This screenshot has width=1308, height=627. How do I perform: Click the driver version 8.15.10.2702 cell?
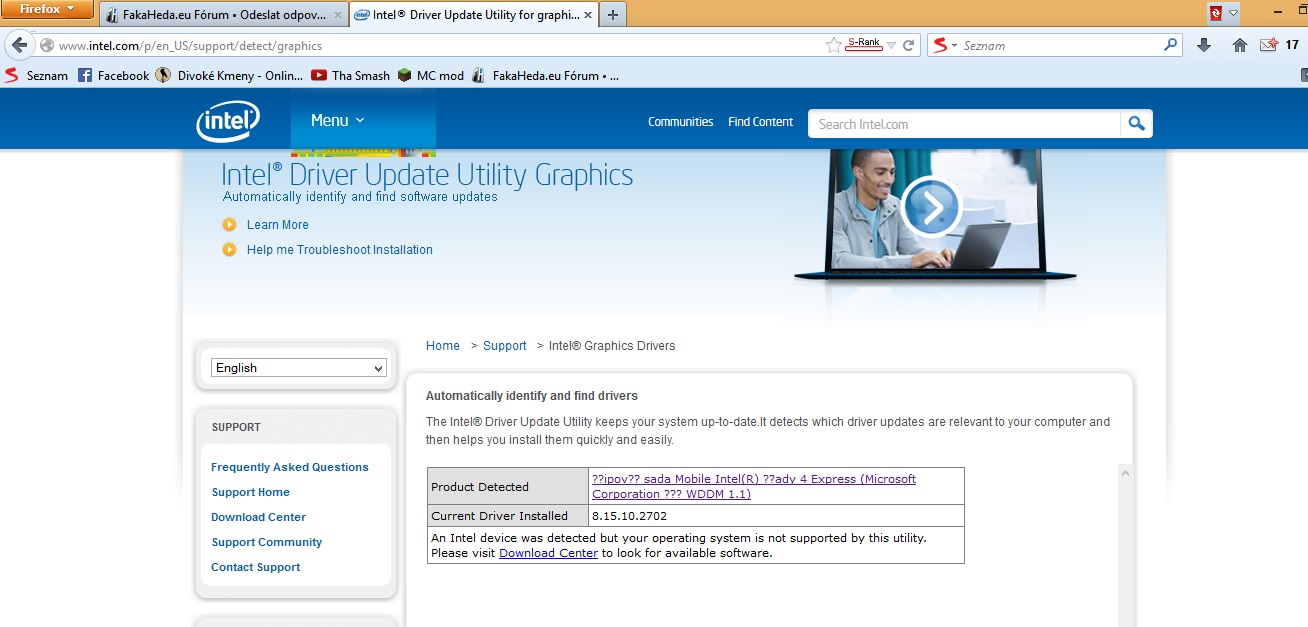[x=776, y=516]
